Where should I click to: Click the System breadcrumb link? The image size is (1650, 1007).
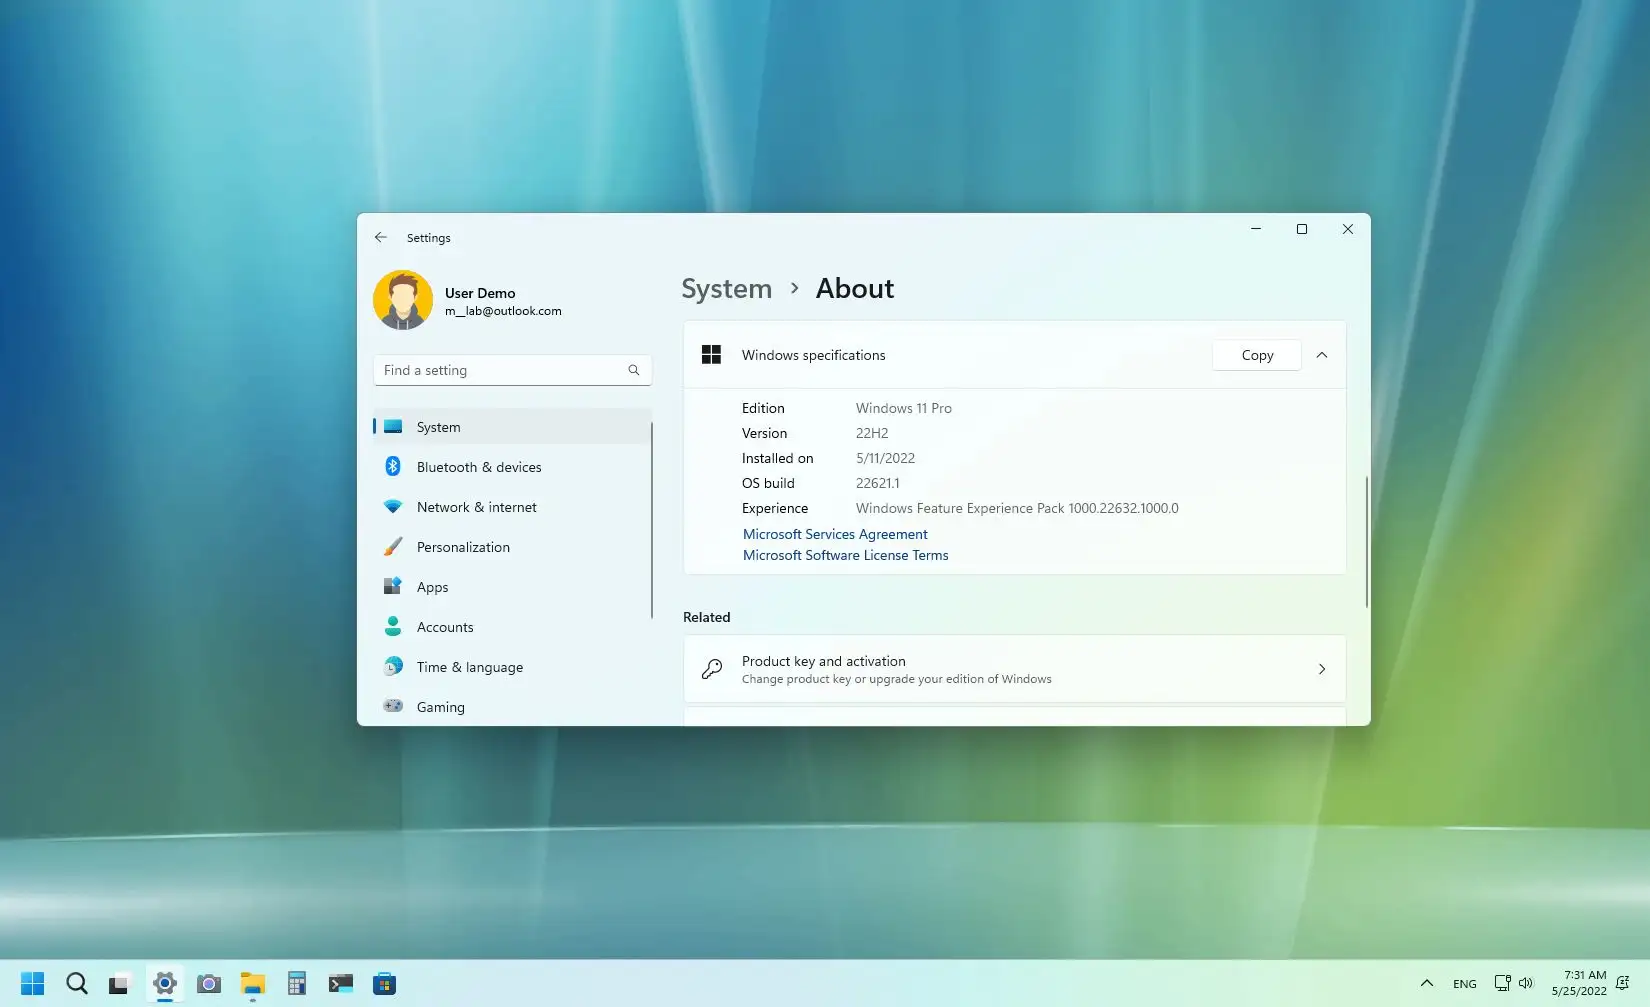727,289
